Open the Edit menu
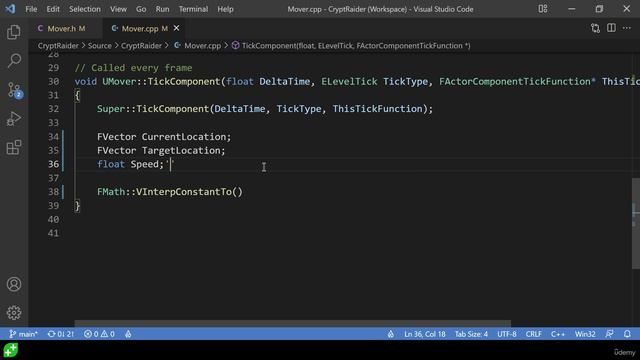Image resolution: width=640 pixels, height=360 pixels. pyautogui.click(x=53, y=9)
